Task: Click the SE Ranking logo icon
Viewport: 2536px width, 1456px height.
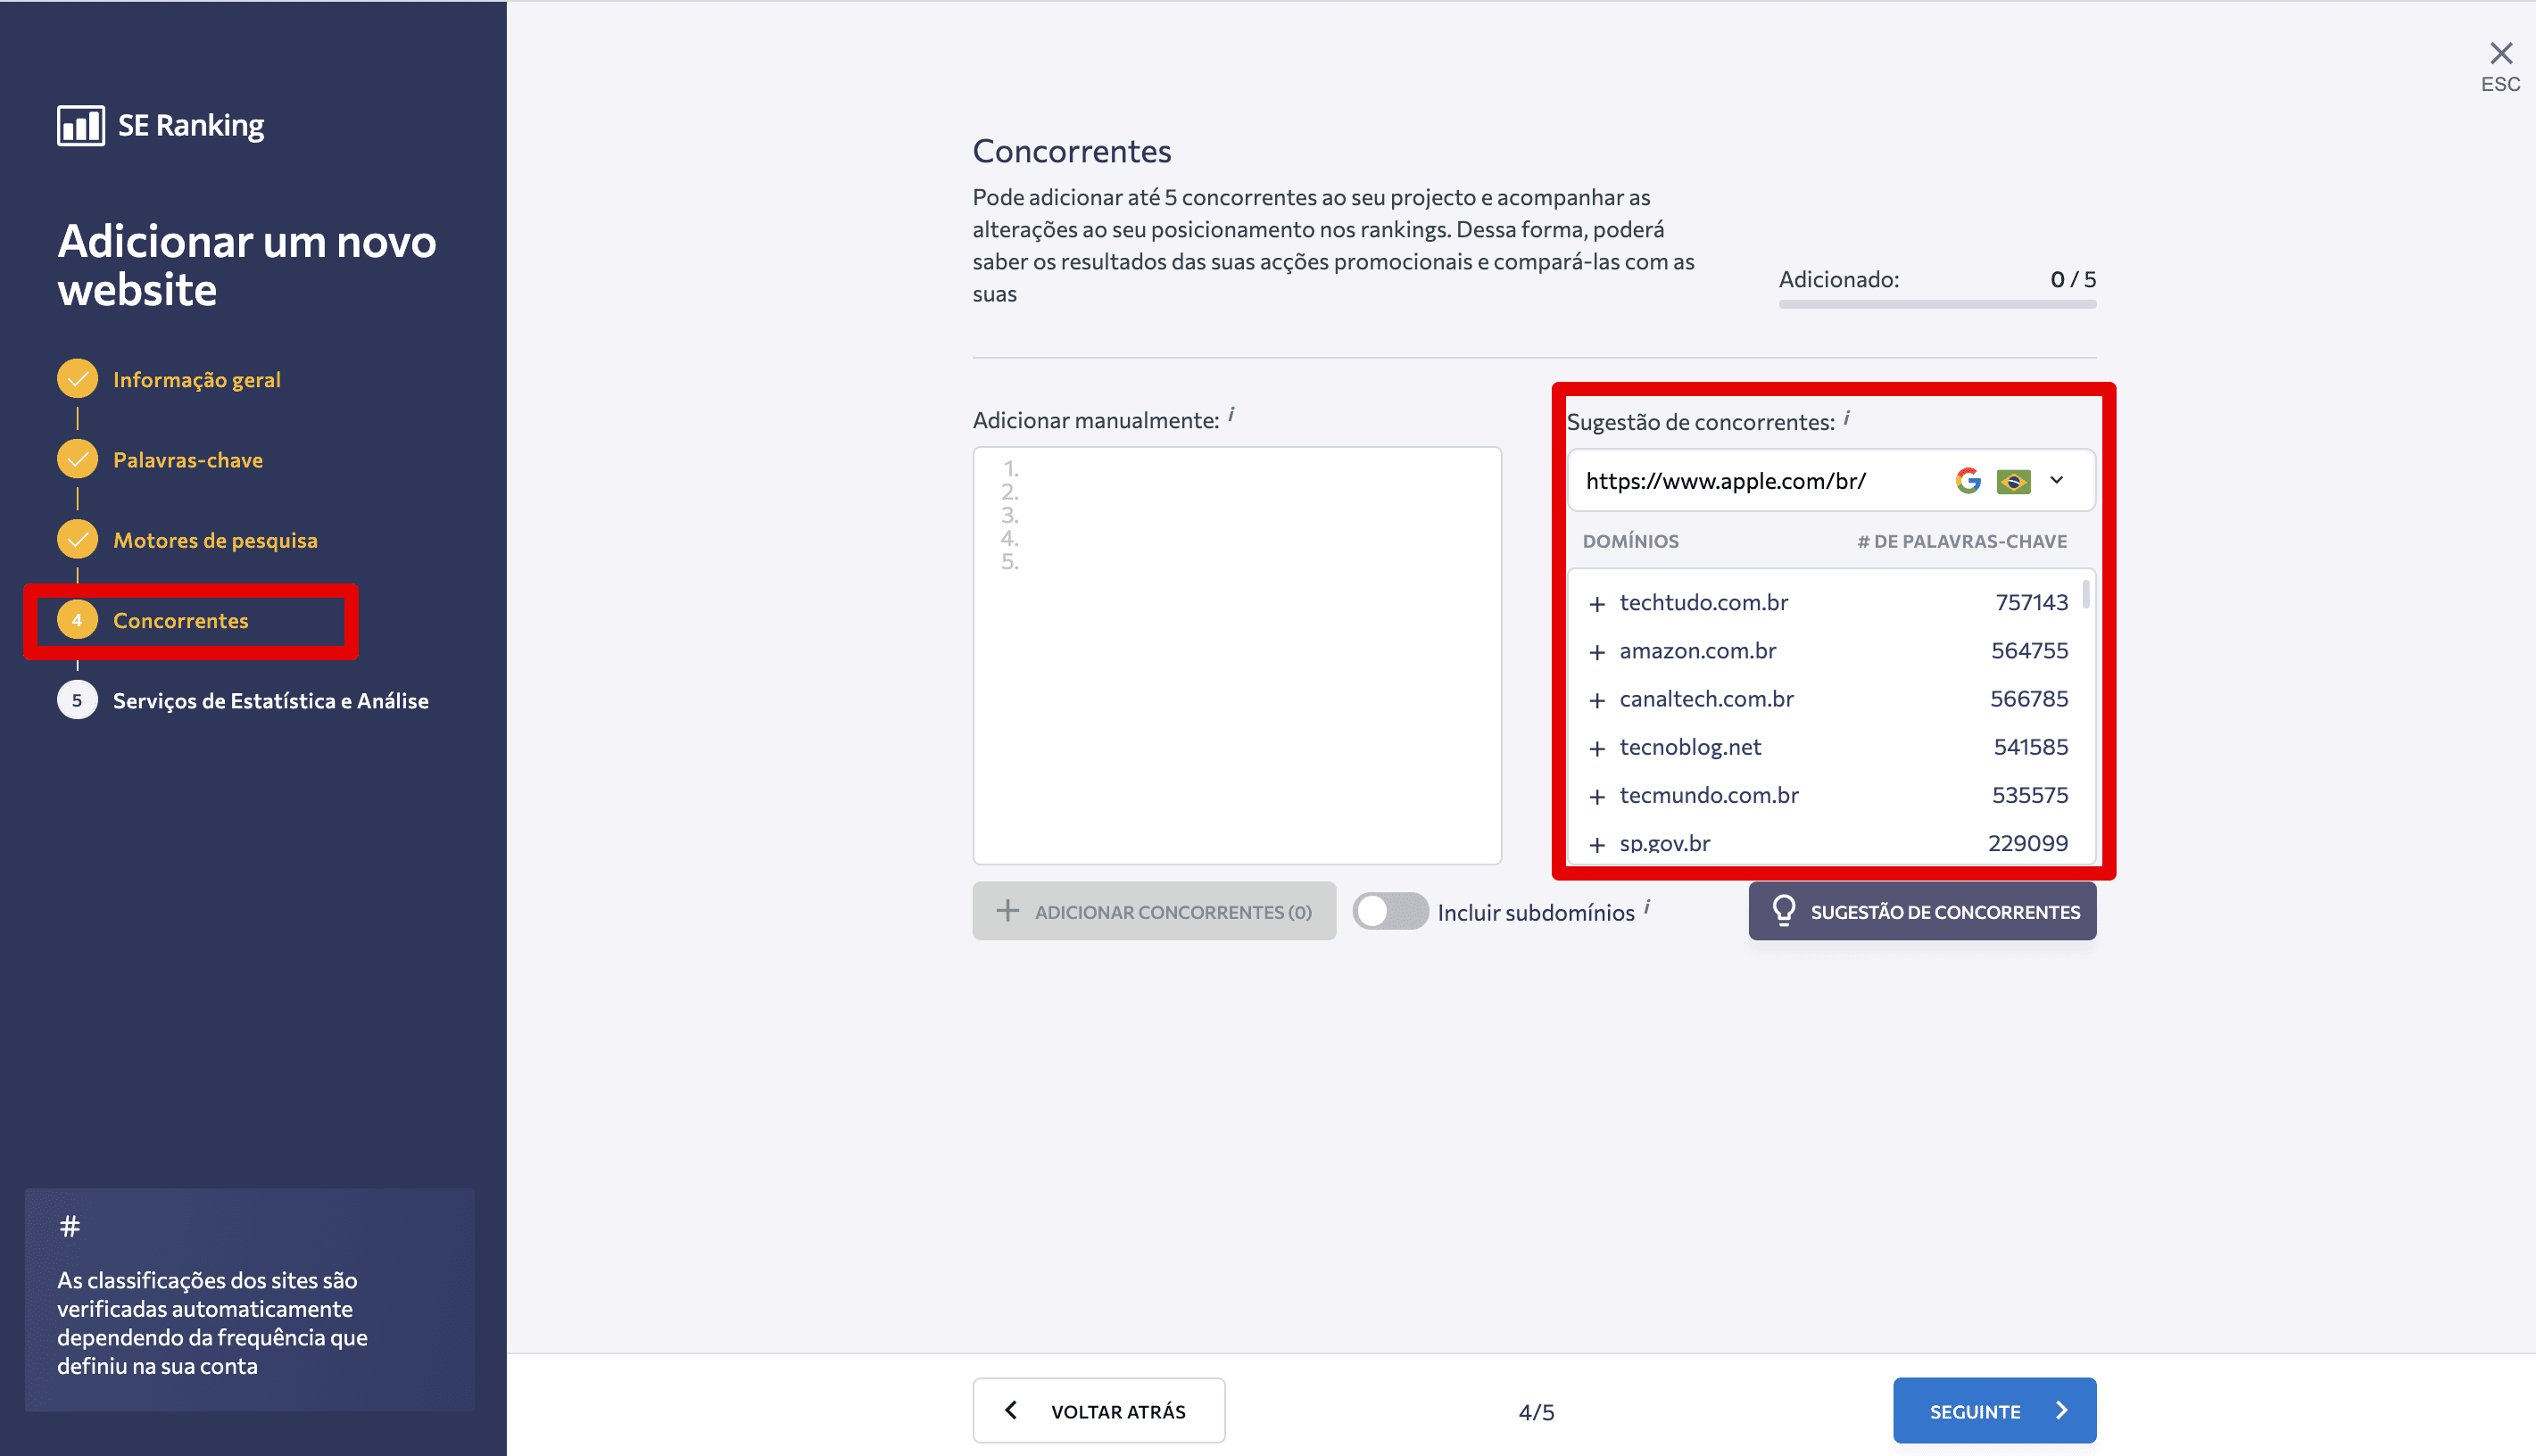Action: click(81, 126)
